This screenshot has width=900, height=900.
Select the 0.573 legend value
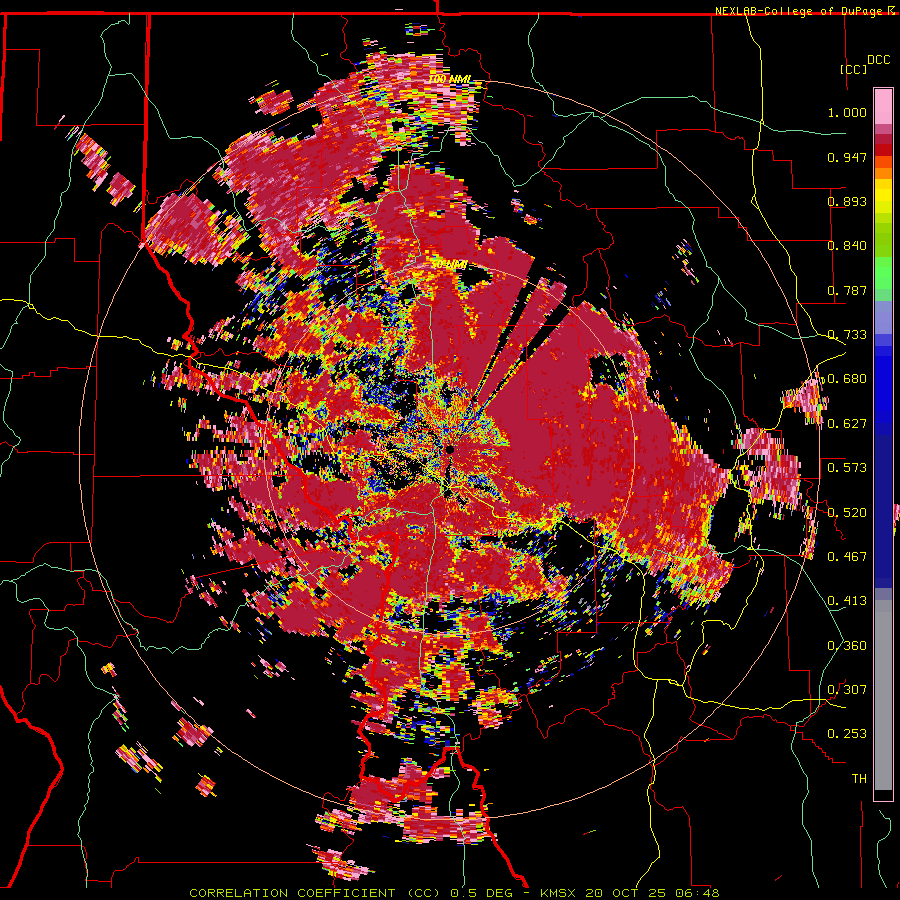pos(847,468)
